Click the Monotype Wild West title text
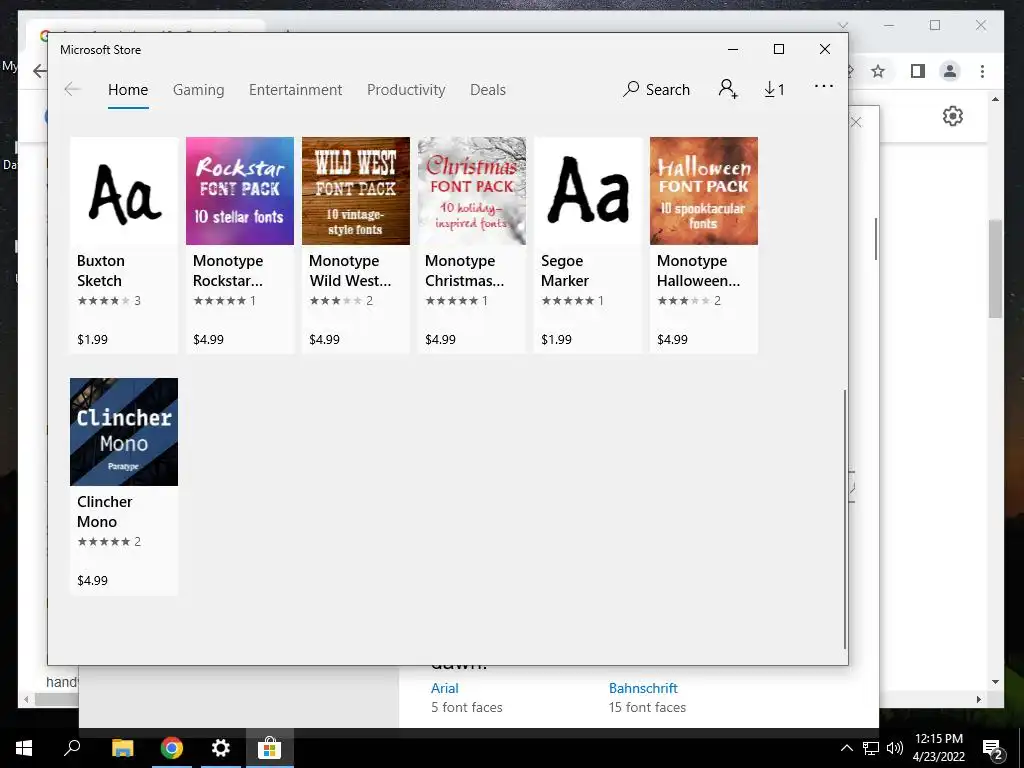Viewport: 1024px width, 768px height. pos(350,270)
